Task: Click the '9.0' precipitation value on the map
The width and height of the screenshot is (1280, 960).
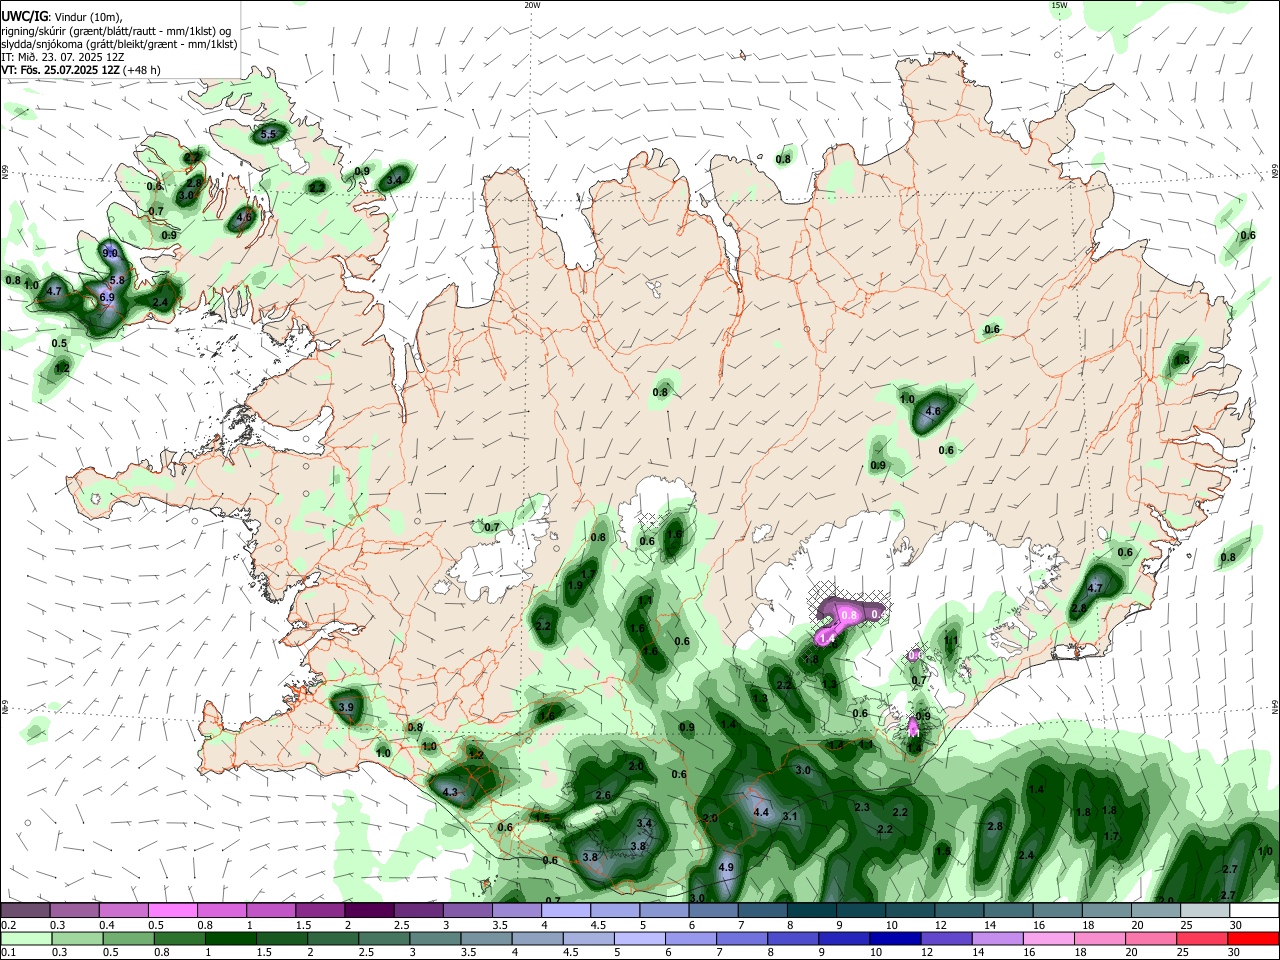Action: coord(111,254)
